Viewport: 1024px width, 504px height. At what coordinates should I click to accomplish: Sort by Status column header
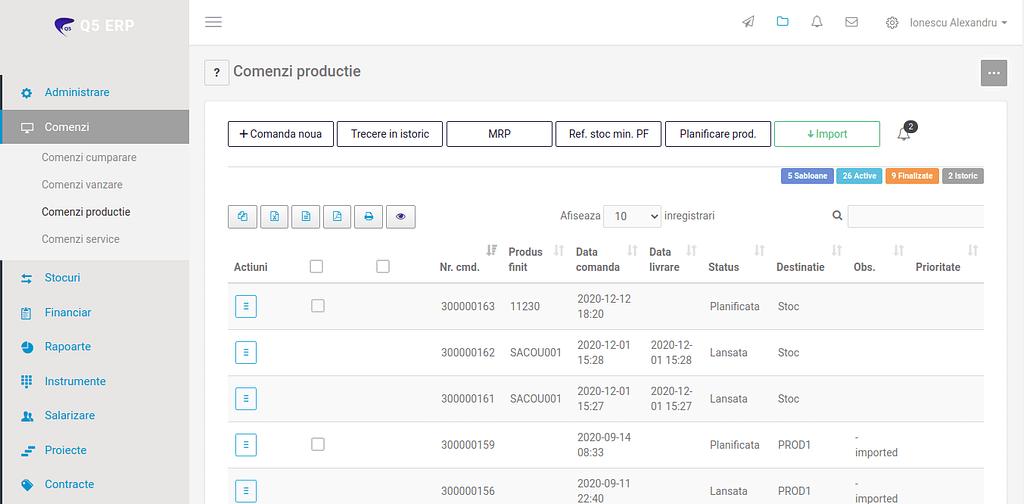point(736,259)
